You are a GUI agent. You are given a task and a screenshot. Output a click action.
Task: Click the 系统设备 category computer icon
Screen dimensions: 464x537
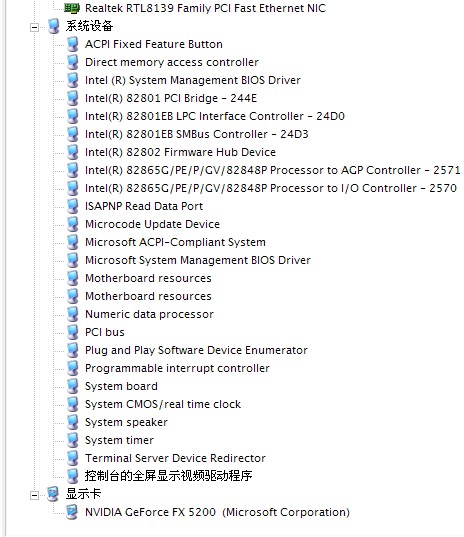tap(53, 26)
